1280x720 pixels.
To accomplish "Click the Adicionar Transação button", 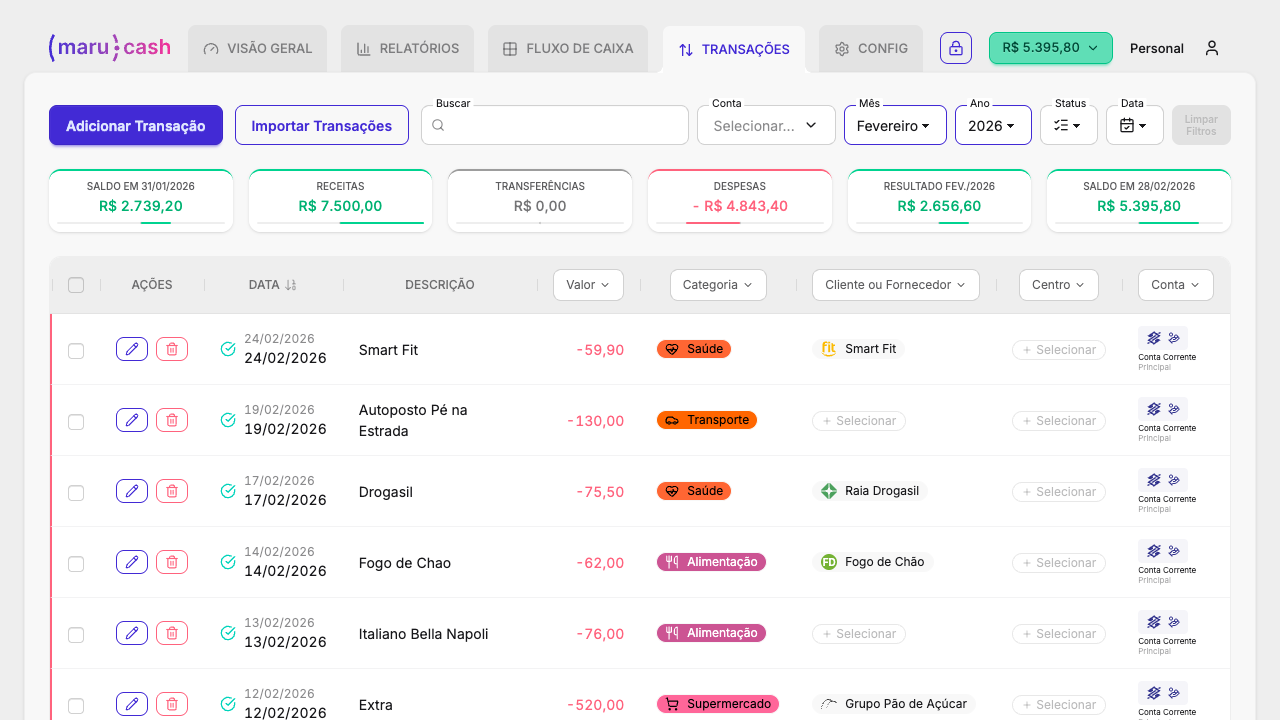I will [136, 125].
